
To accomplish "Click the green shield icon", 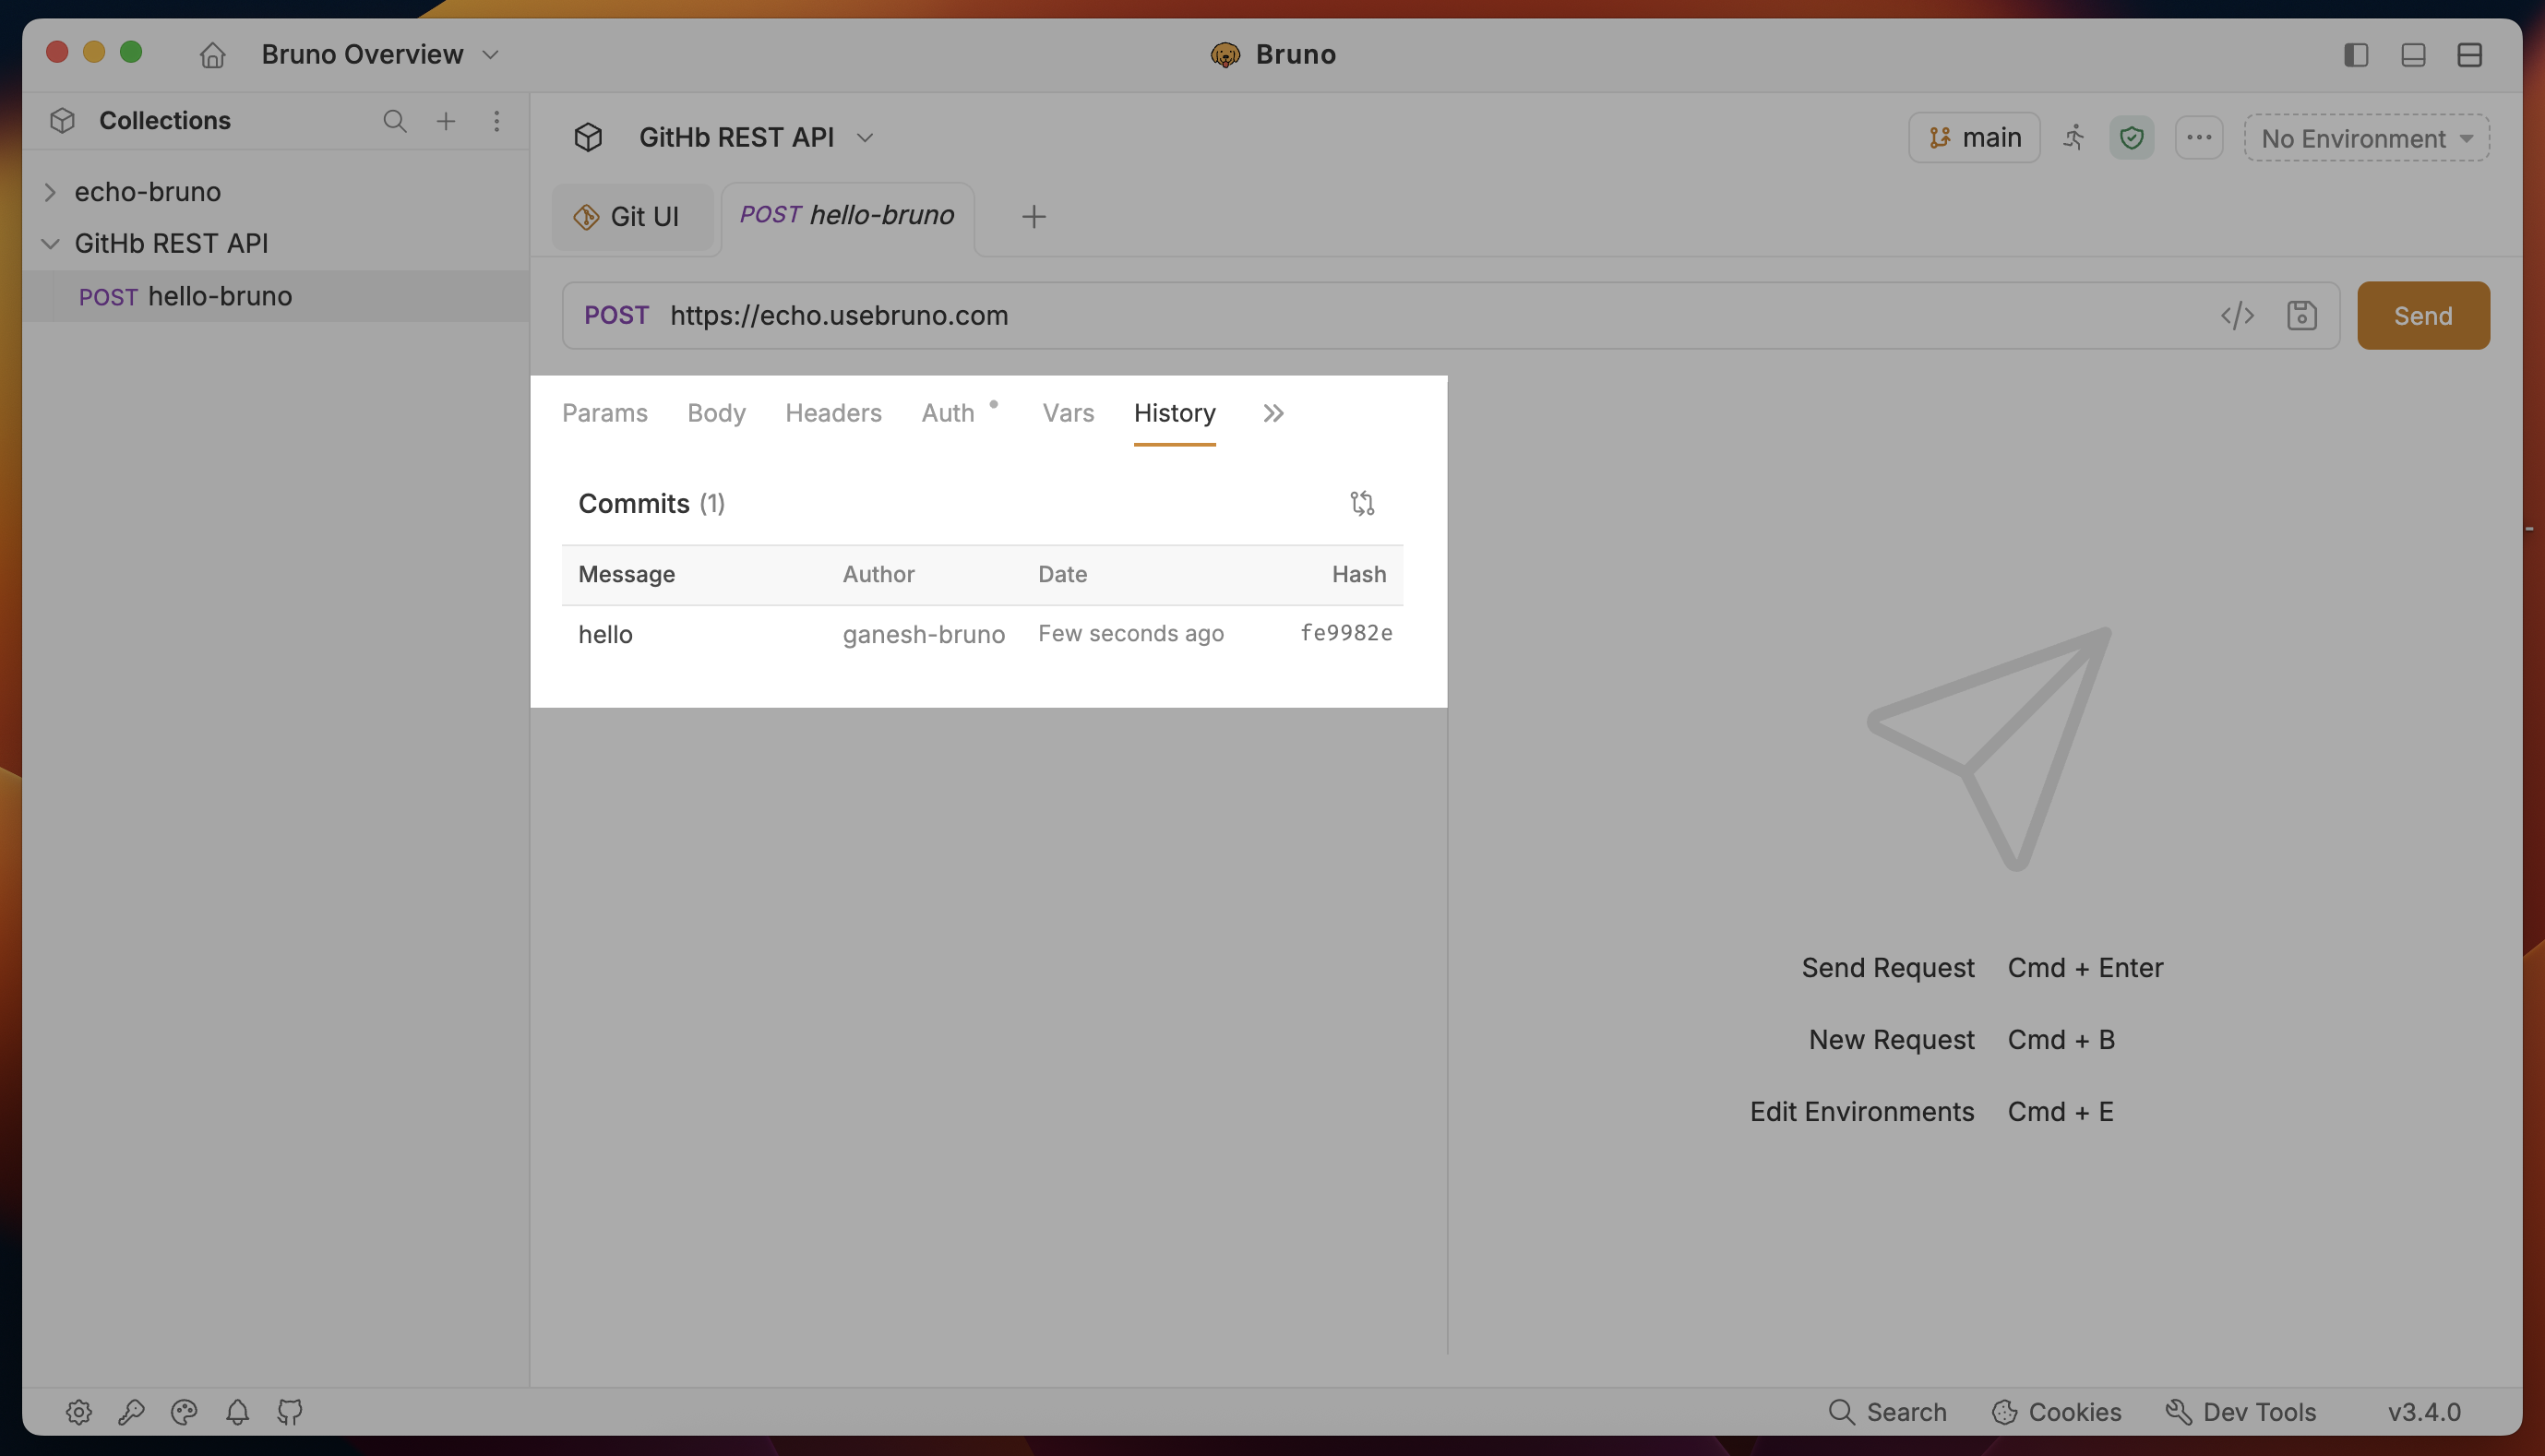I will [2131, 137].
